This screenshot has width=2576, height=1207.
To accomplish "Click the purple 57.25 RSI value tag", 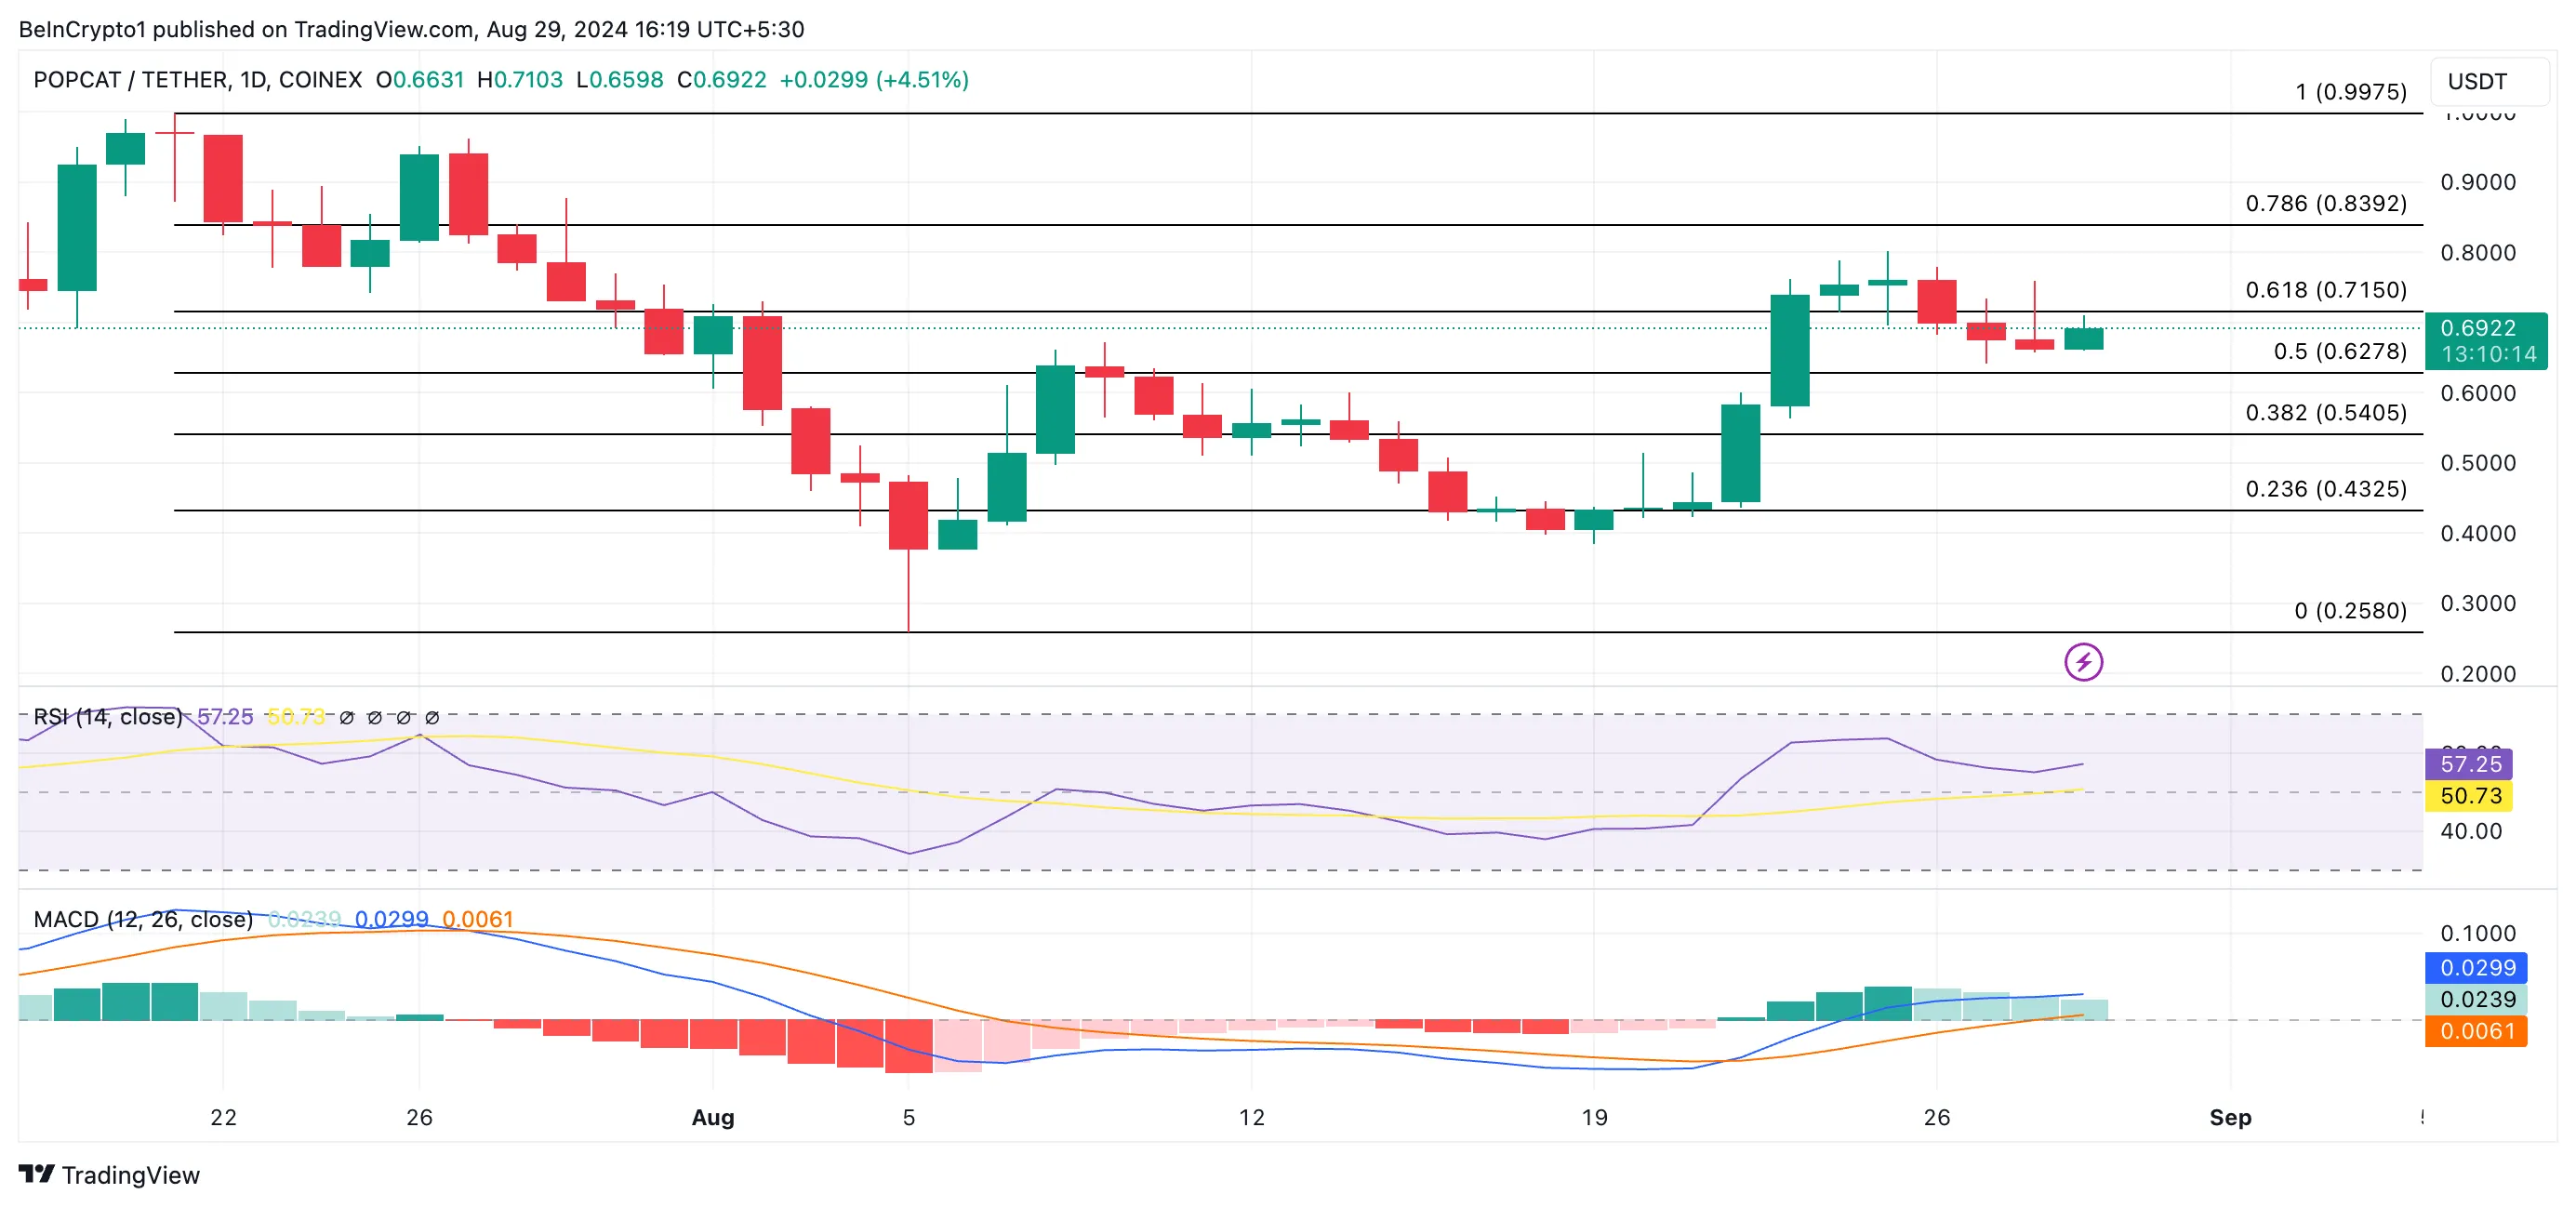I will (2468, 764).
